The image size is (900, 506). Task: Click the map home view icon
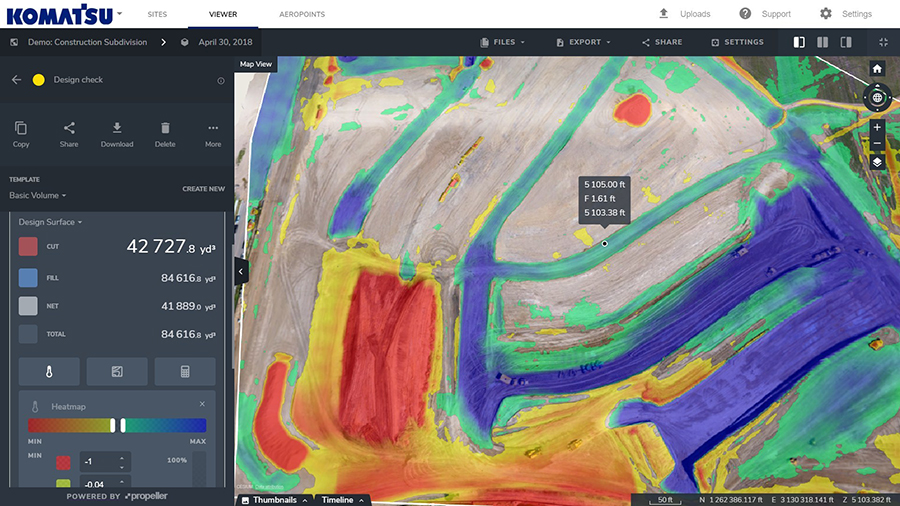877,69
